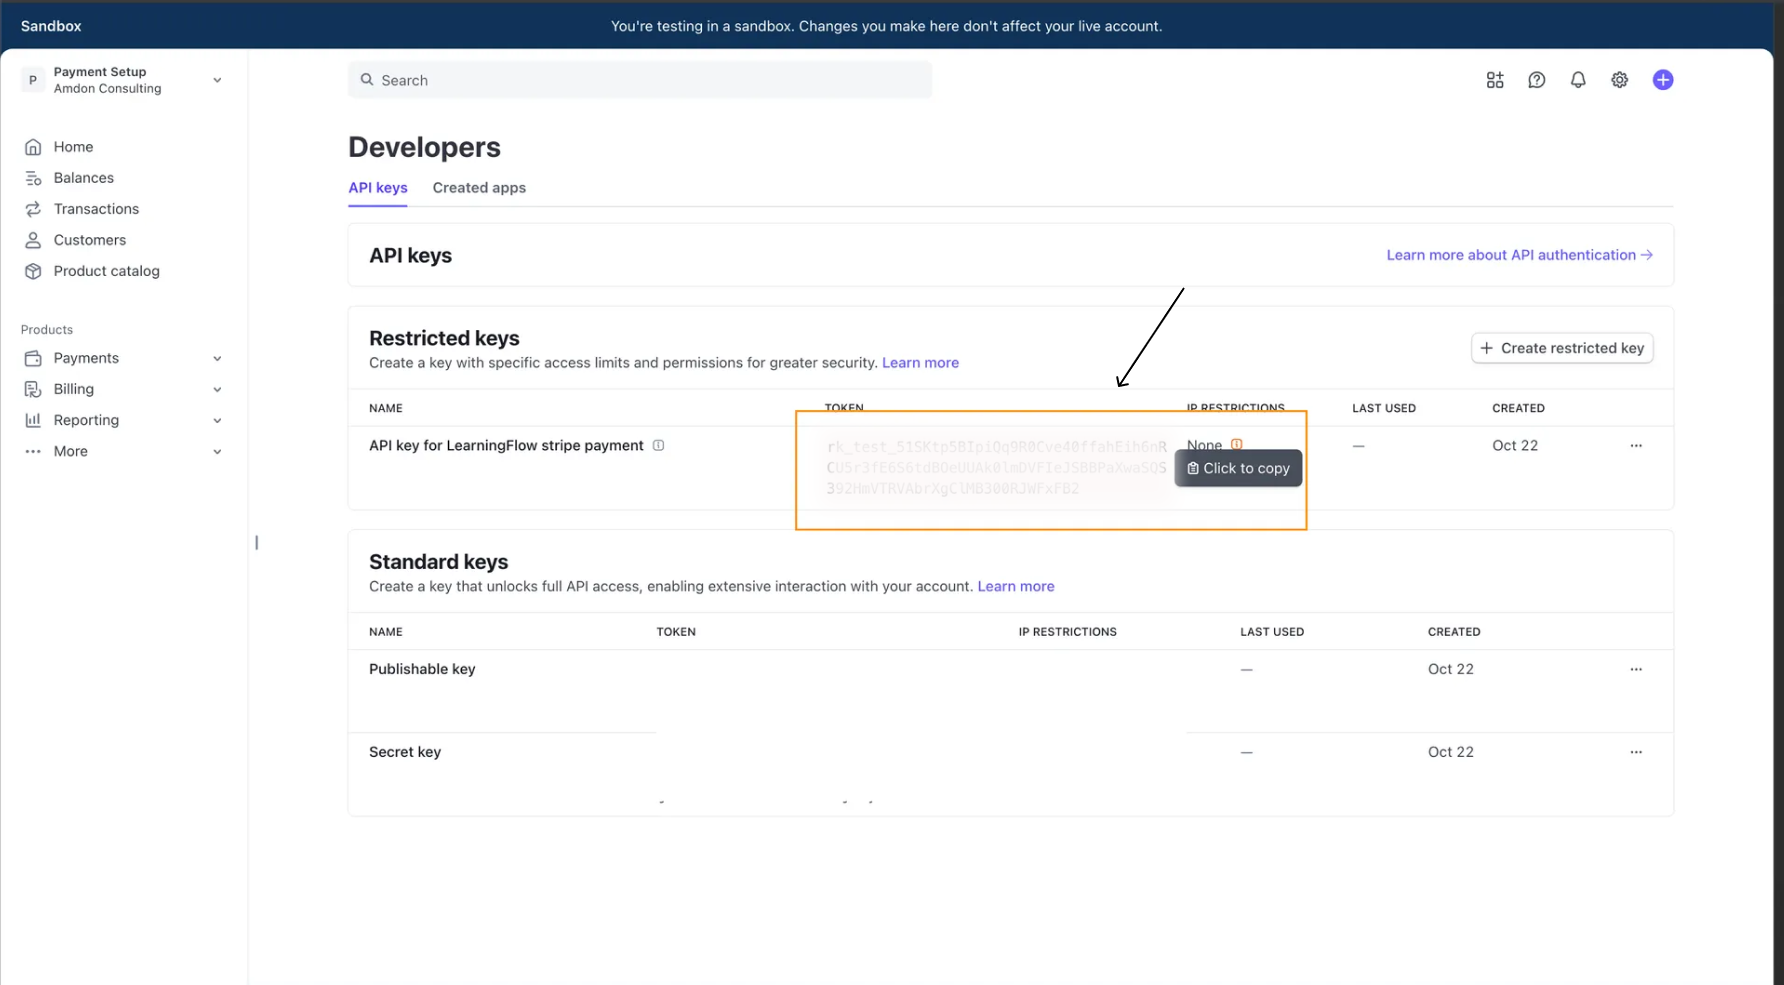
Task: Open the notifications bell icon
Action: coord(1579,79)
